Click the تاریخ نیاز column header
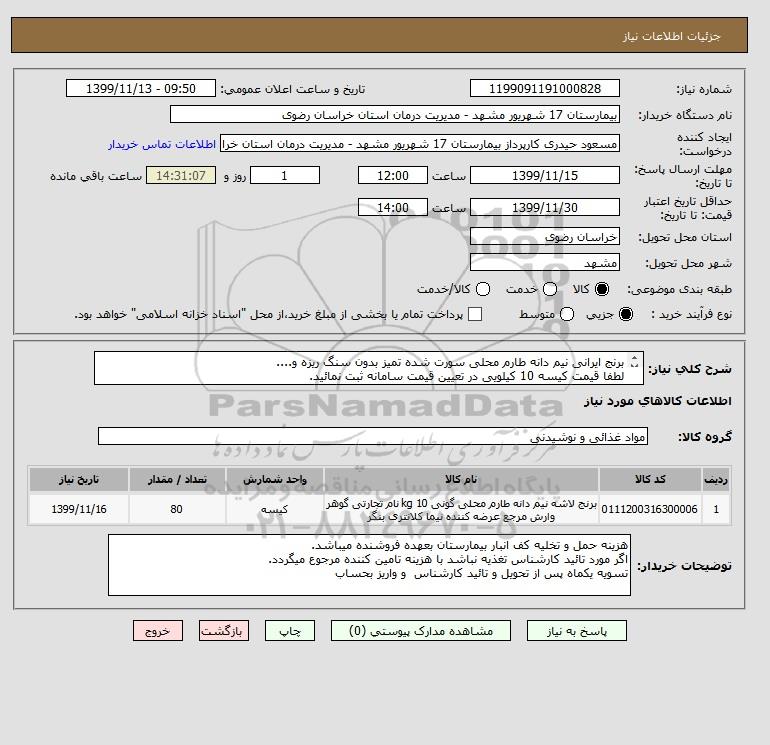This screenshot has height=745, width=770. click(x=79, y=479)
